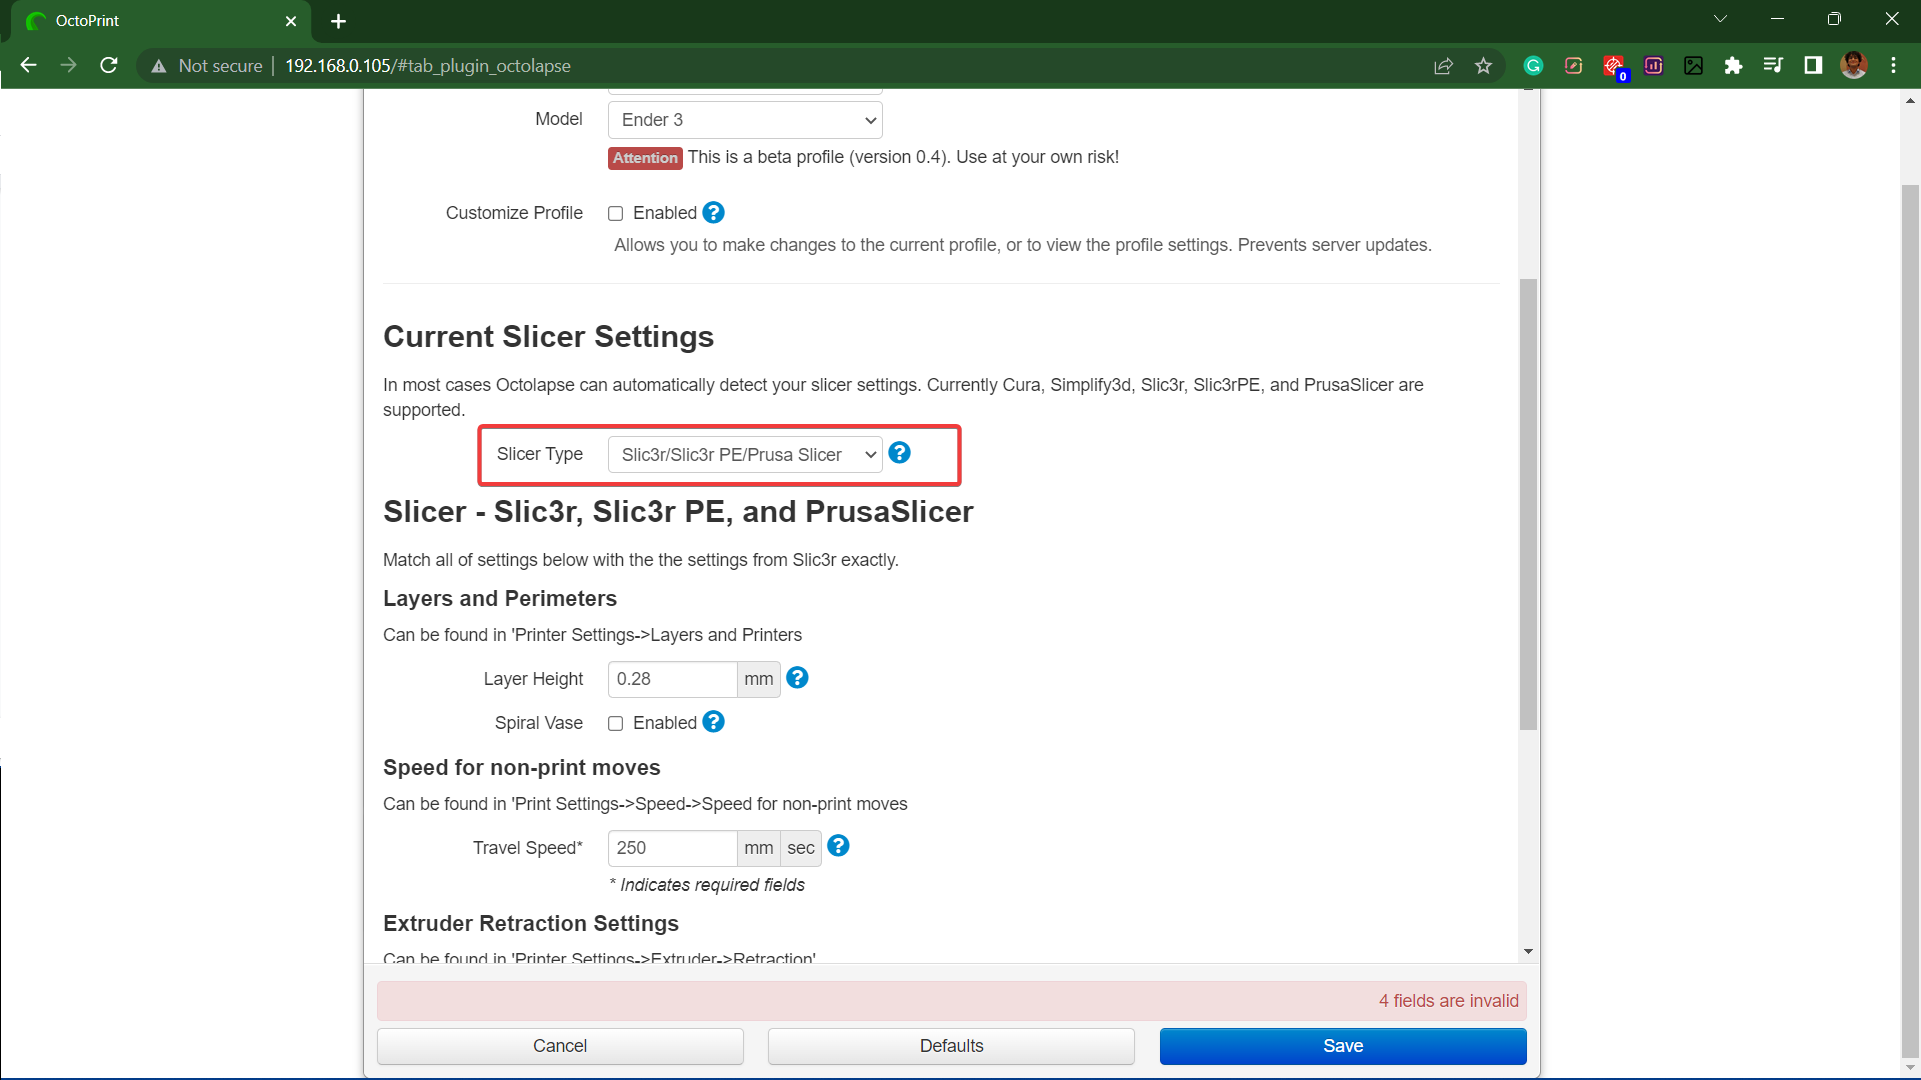Save the printer profile settings
The image size is (1921, 1080).
1343,1046
